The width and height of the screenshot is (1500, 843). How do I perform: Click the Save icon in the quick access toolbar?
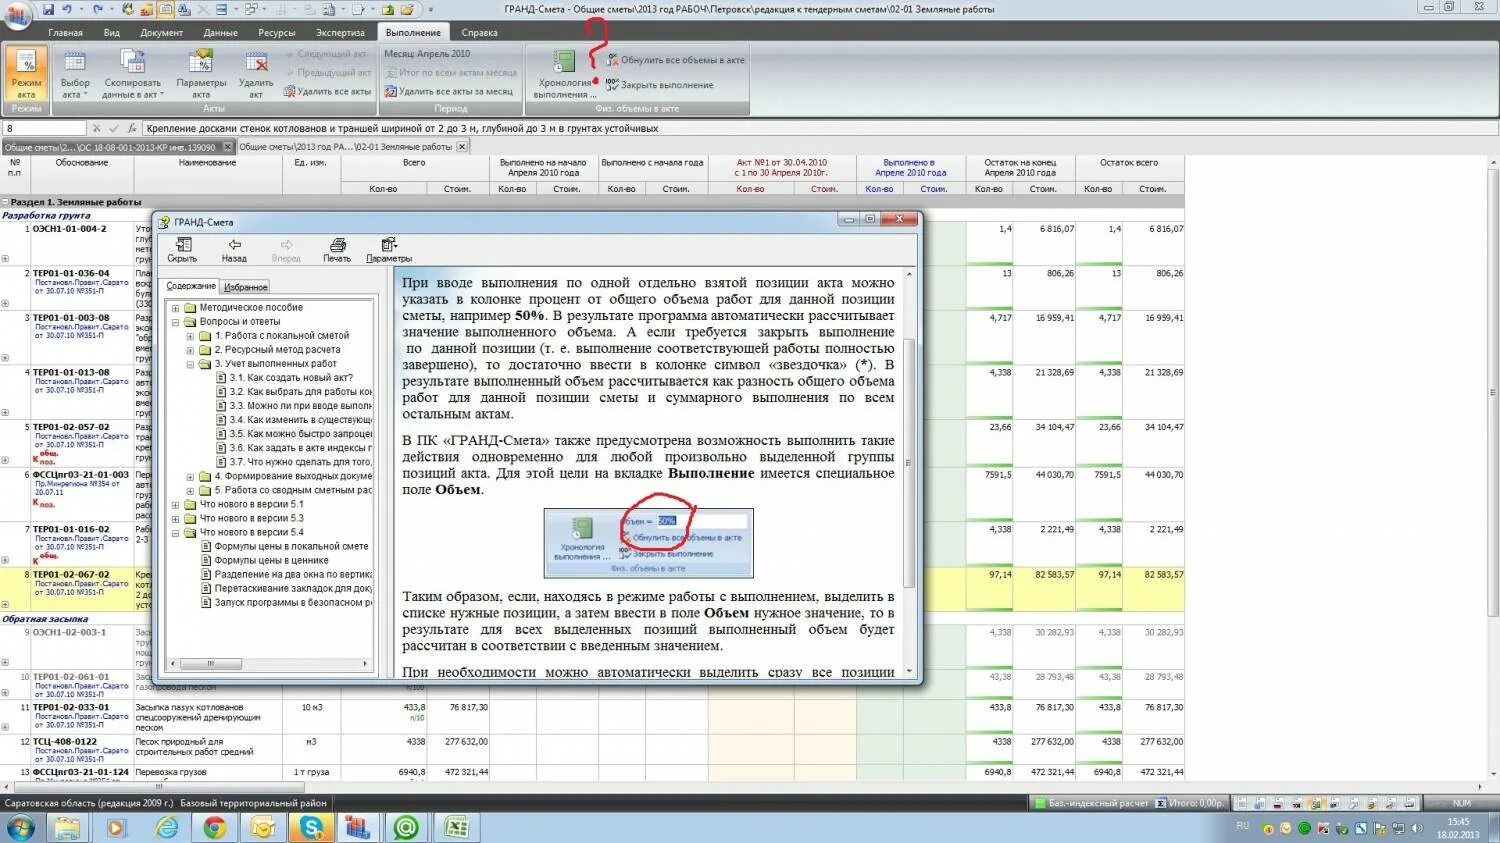(x=48, y=9)
